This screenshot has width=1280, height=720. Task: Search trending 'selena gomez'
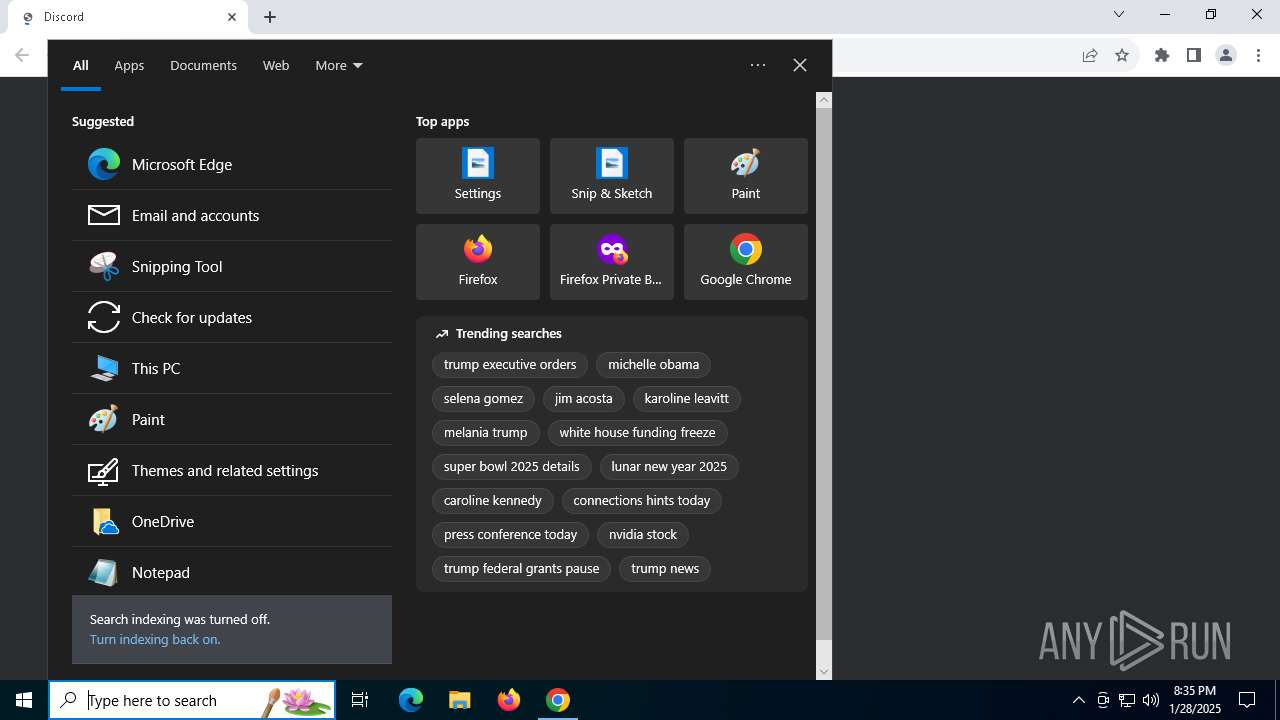click(x=483, y=398)
